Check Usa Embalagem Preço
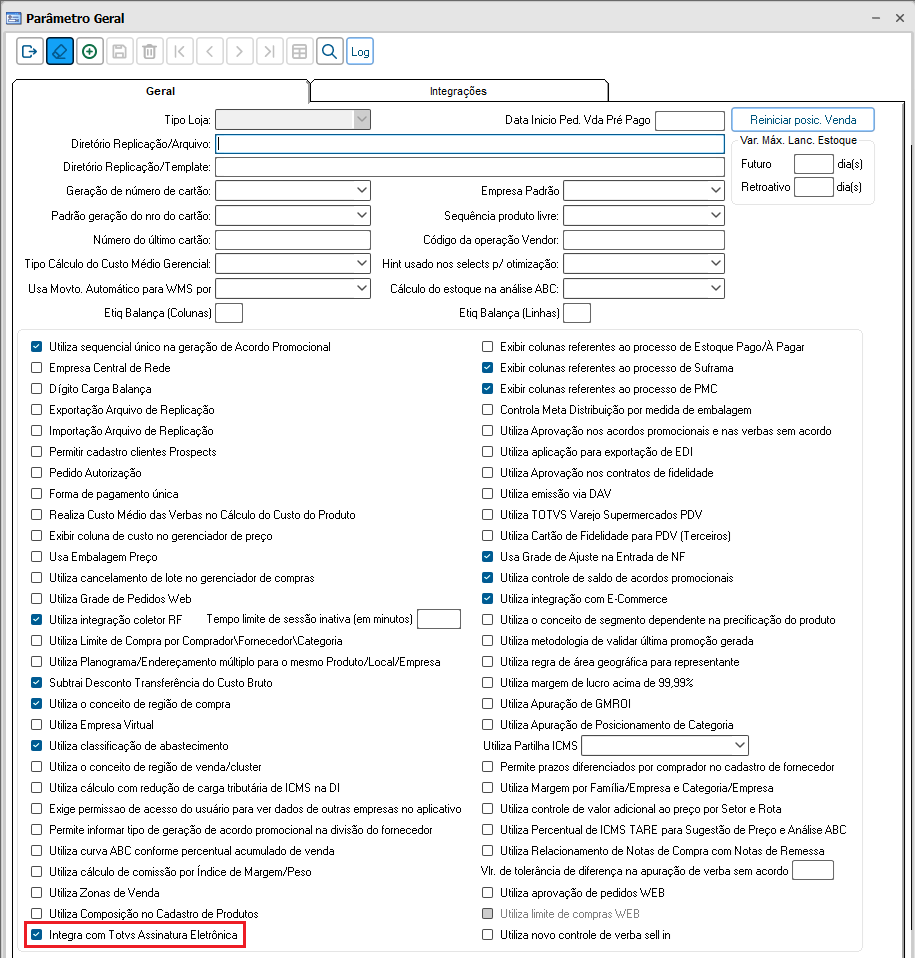The height and width of the screenshot is (958, 915). point(37,557)
